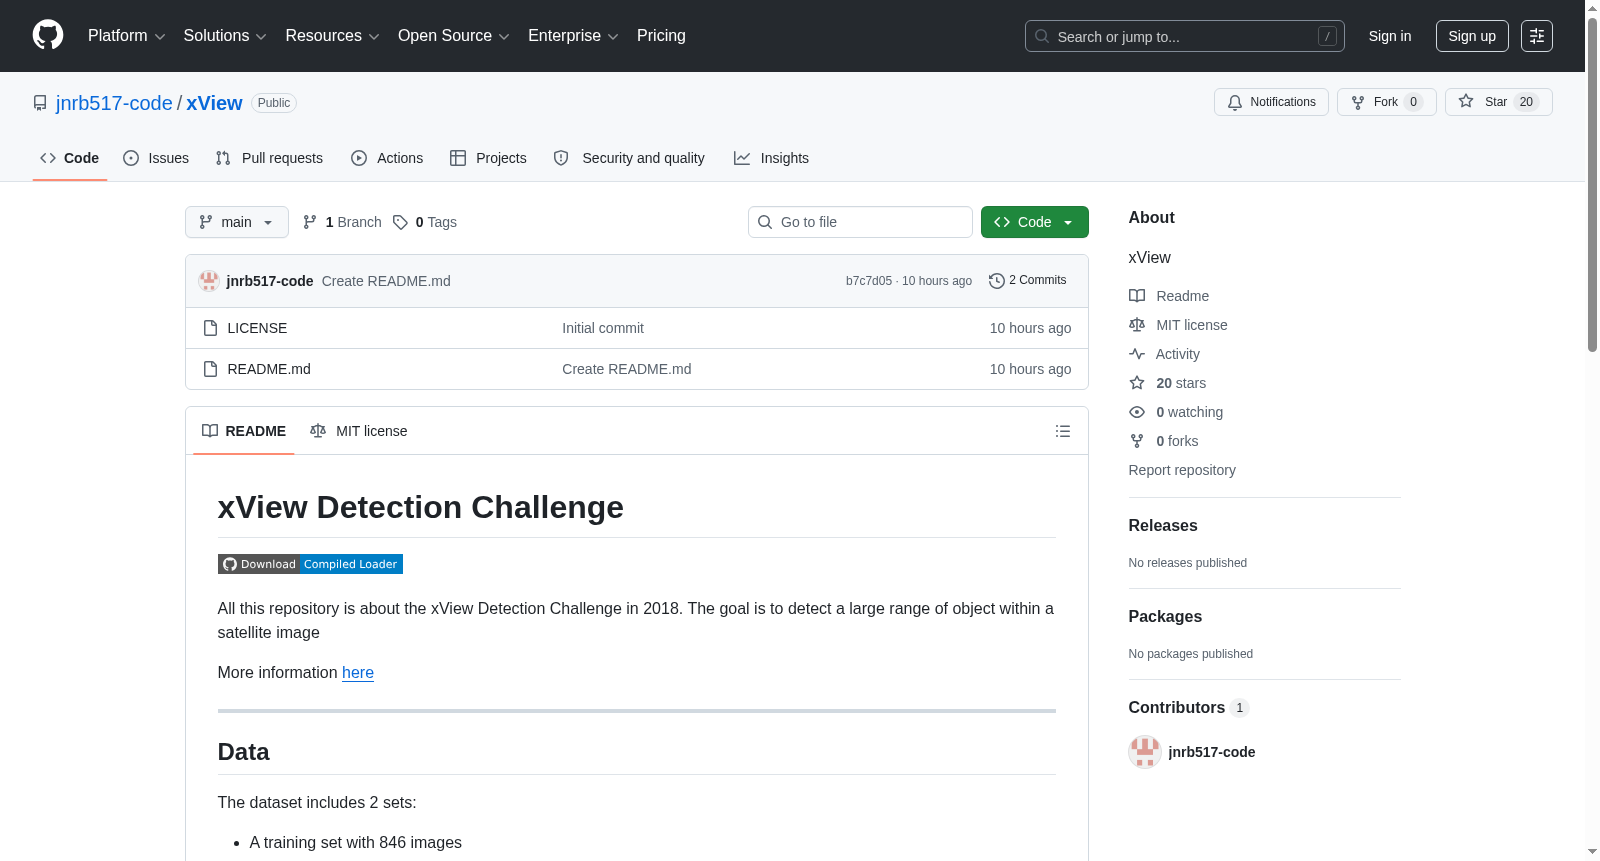Expand the Enterprise menu
Screen dimensions: 1600x861
pyautogui.click(x=573, y=36)
